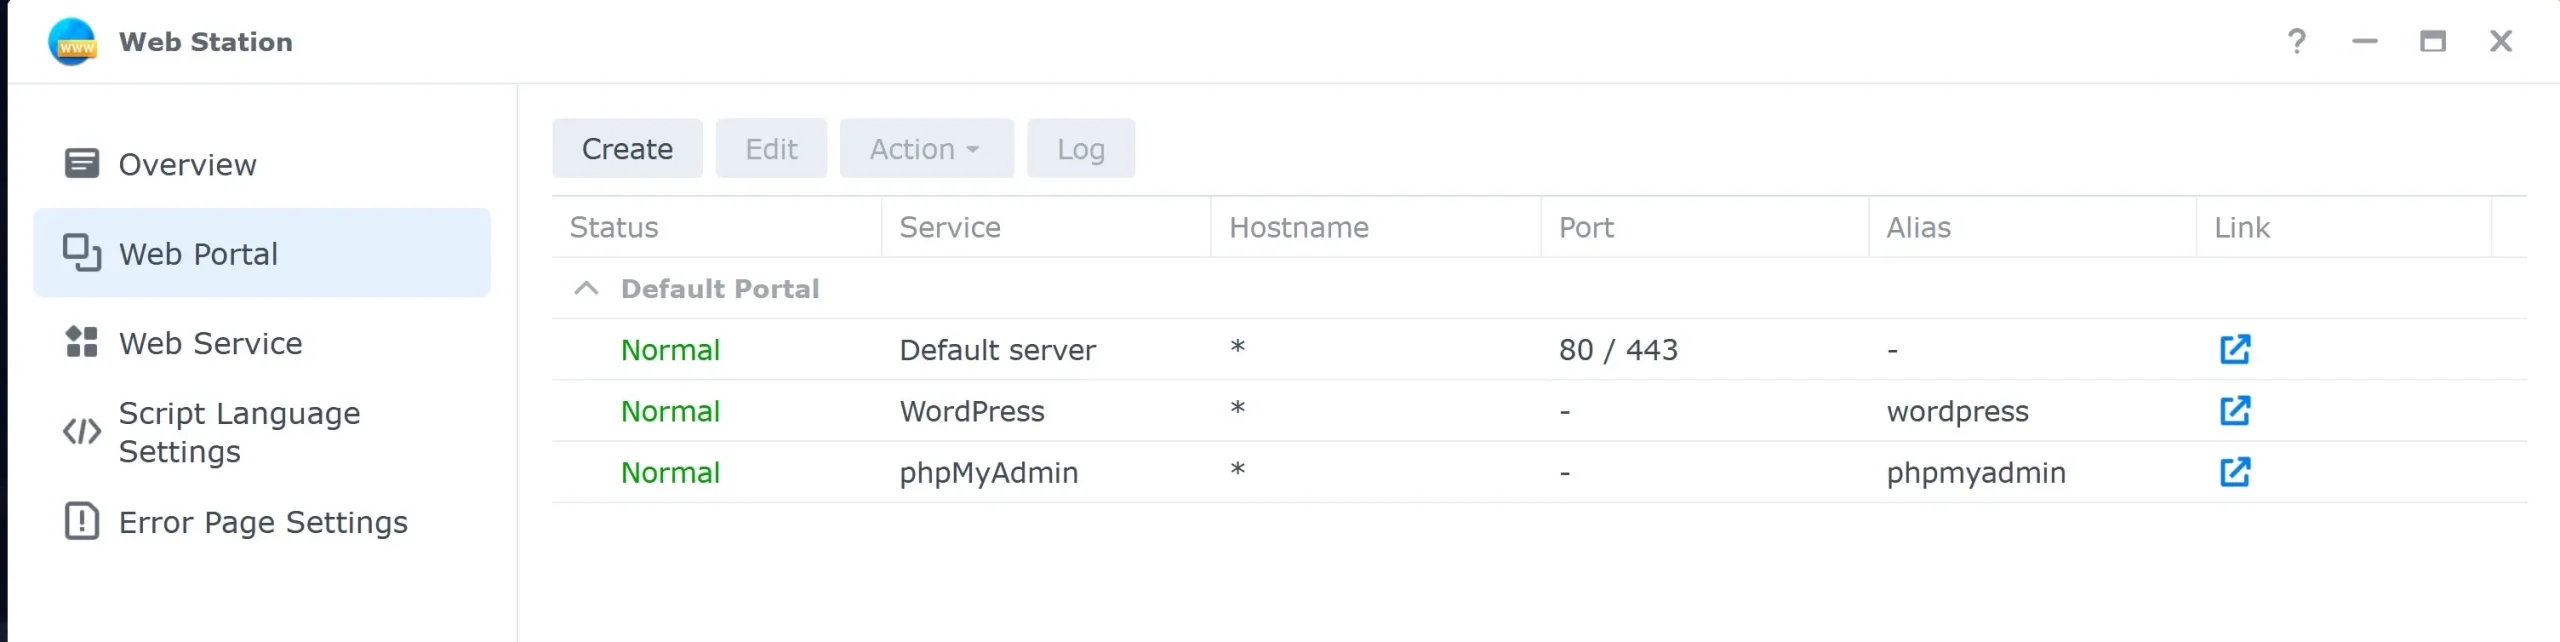Click the Web Station application icon
The height and width of the screenshot is (642, 2560).
click(72, 41)
